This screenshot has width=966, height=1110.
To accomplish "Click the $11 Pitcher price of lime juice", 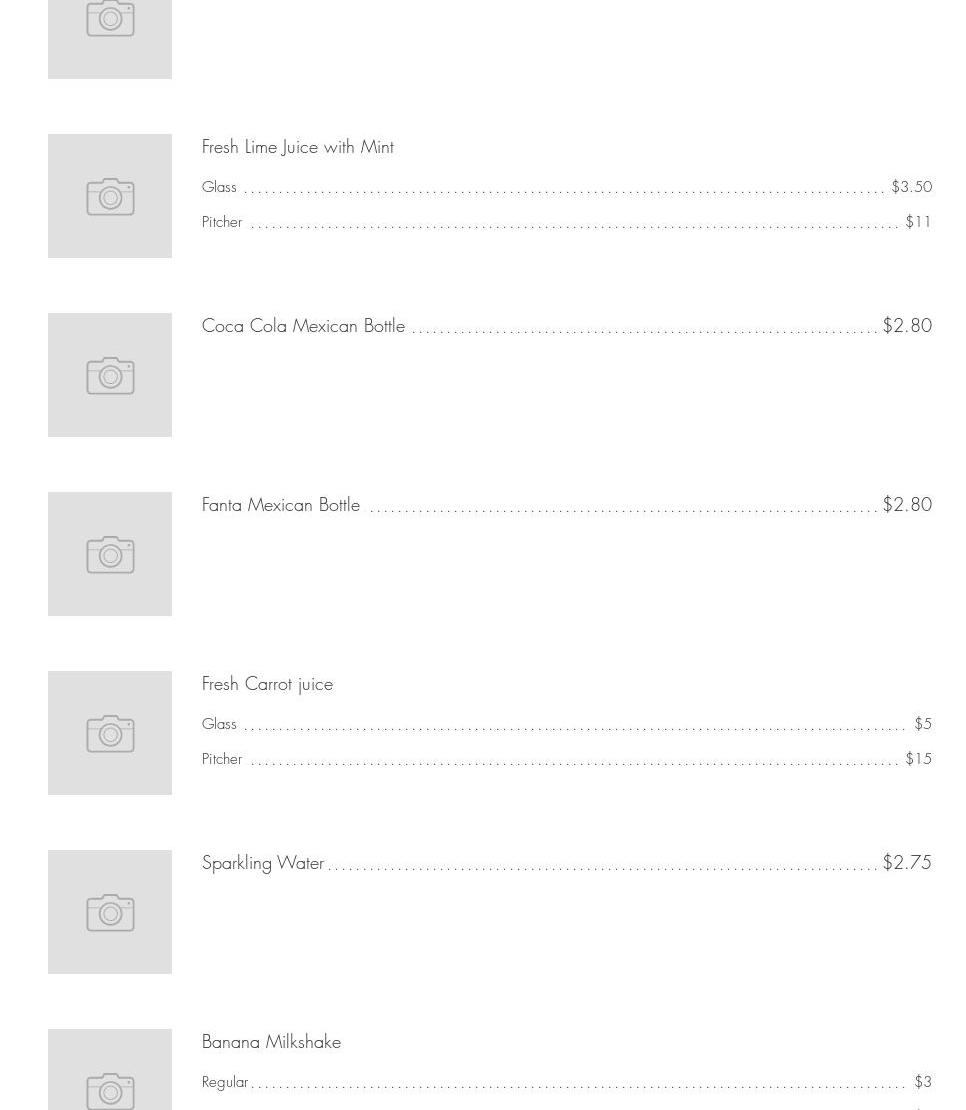I will point(918,222).
